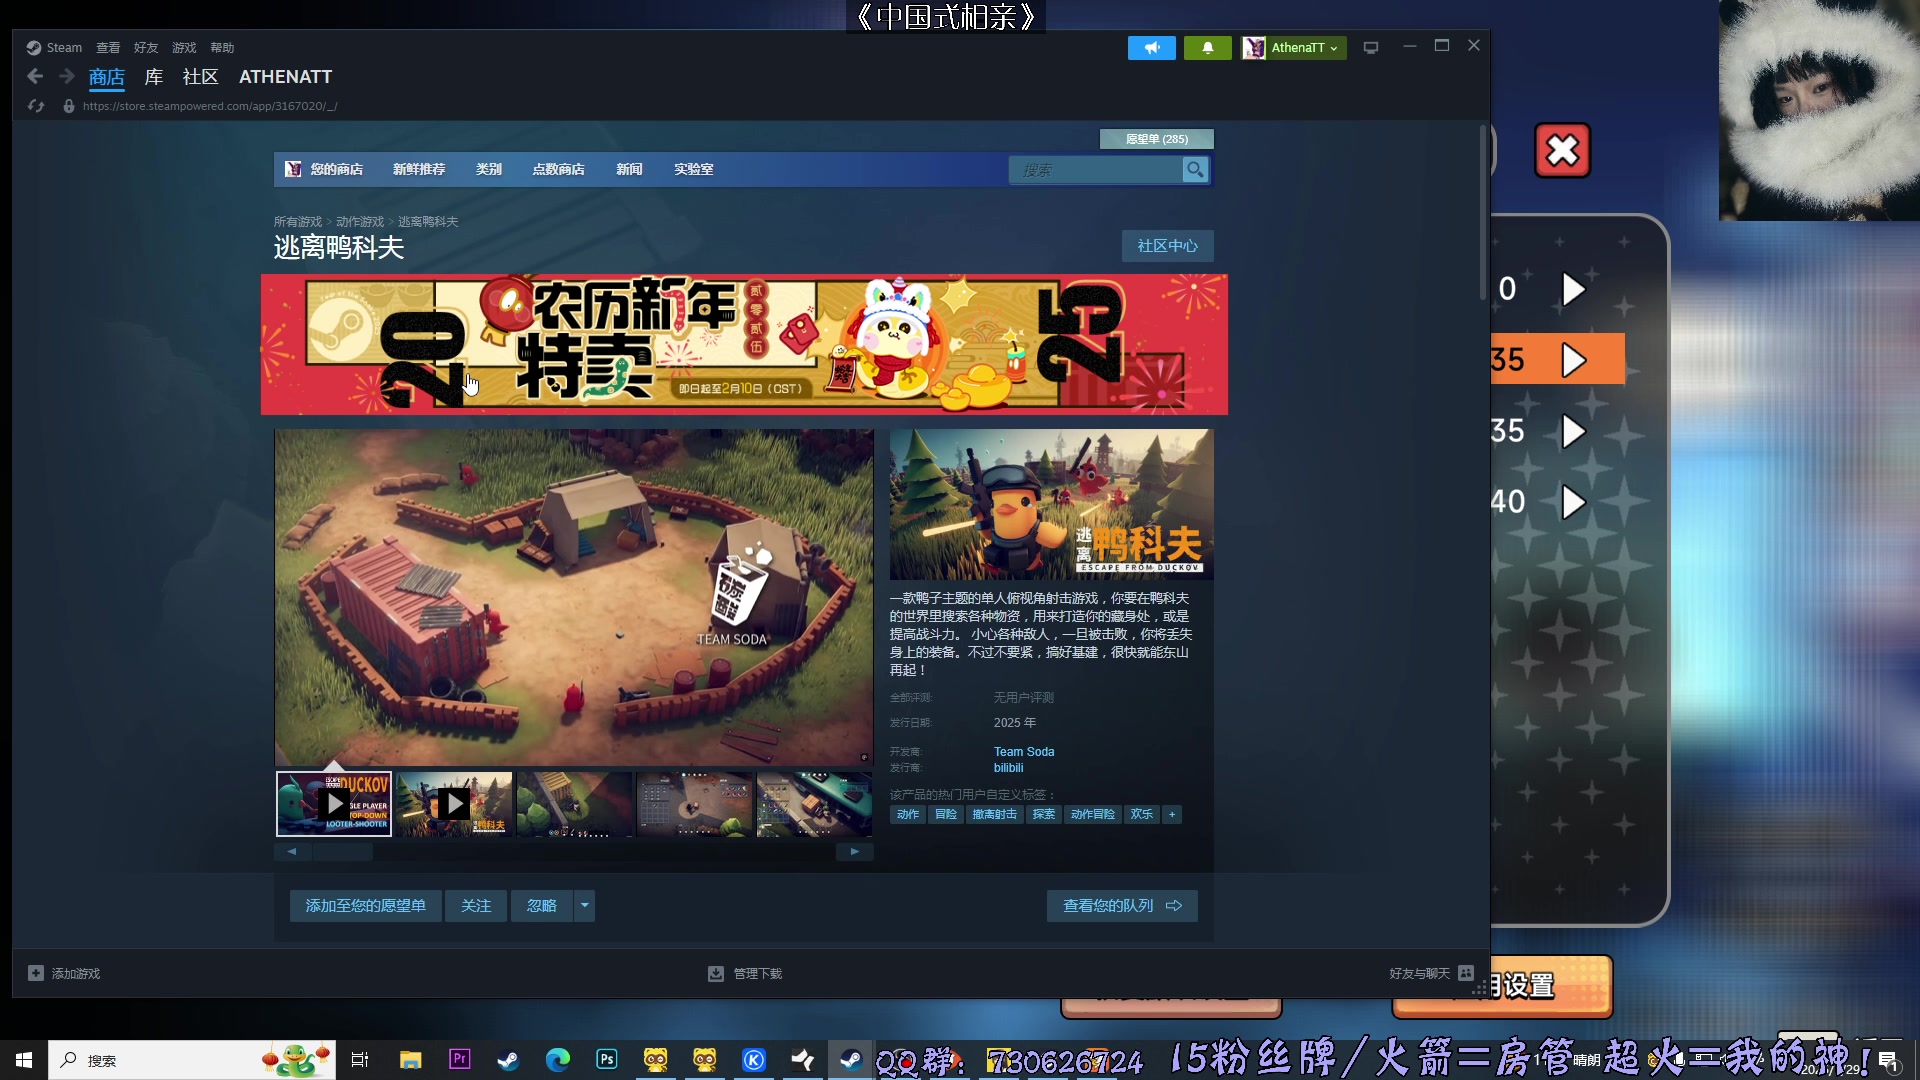The height and width of the screenshot is (1080, 1920).
Task: Select the third screenshot thumbnail
Action: pyautogui.click(x=574, y=804)
